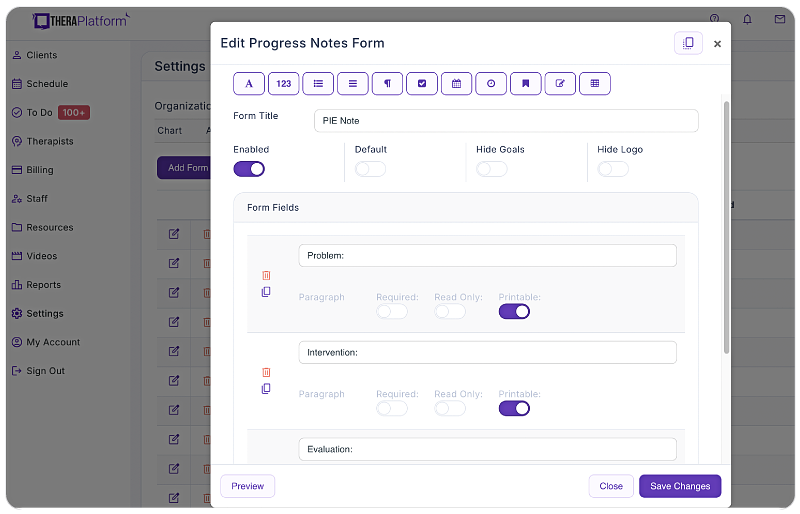Image resolution: width=800 pixels, height=514 pixels.
Task: Add a number field using the 123 icon
Action: click(284, 84)
